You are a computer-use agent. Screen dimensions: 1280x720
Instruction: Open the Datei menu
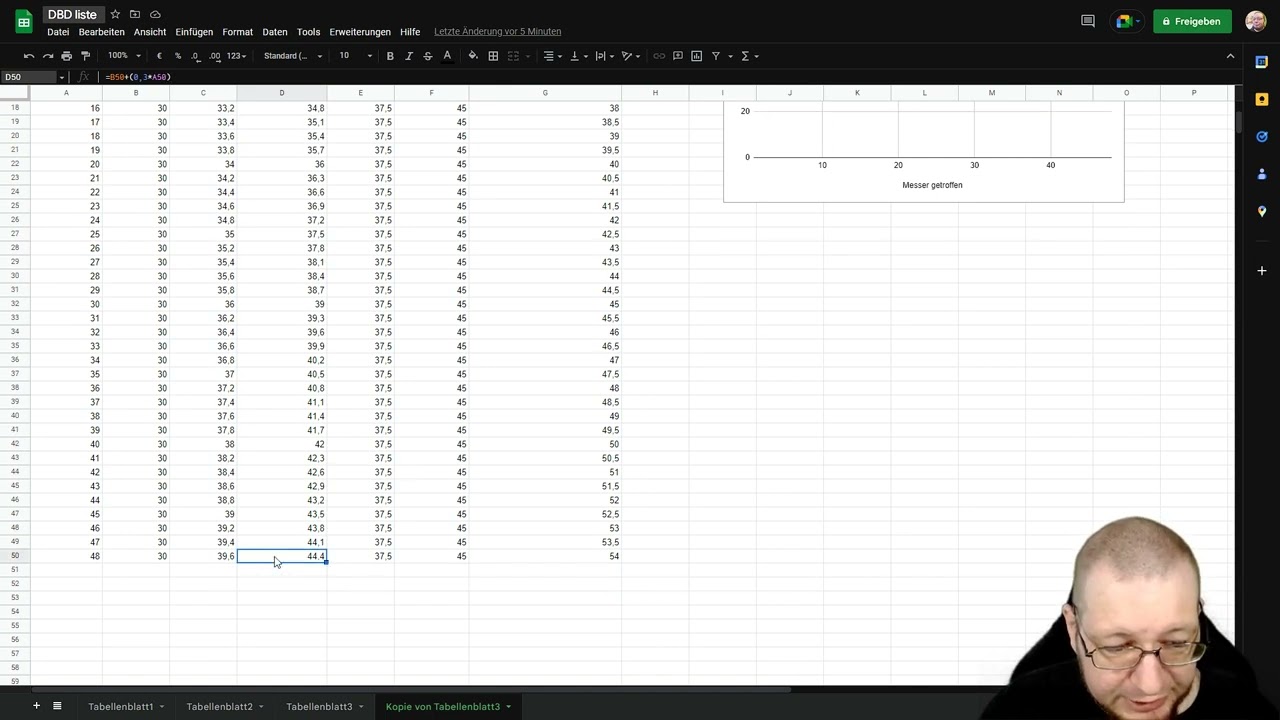tap(58, 32)
